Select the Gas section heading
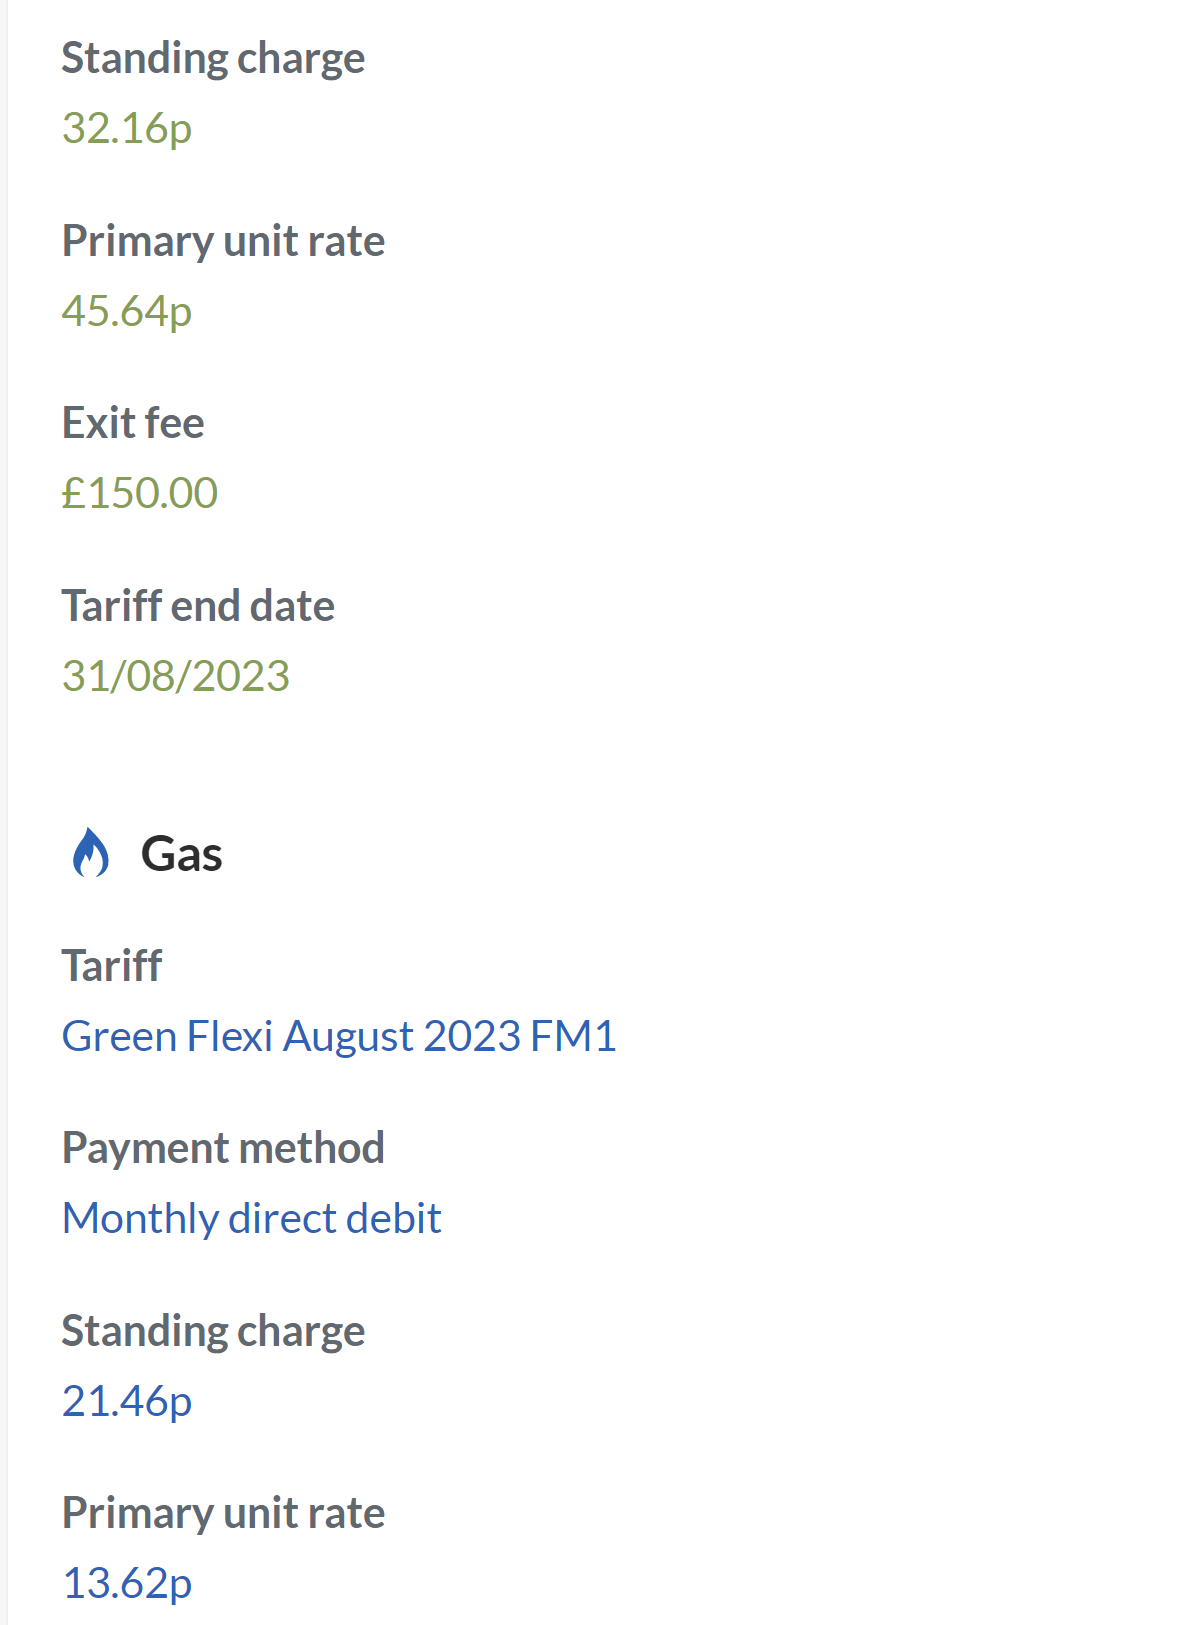Viewport: 1177px width, 1625px height. pyautogui.click(x=181, y=854)
